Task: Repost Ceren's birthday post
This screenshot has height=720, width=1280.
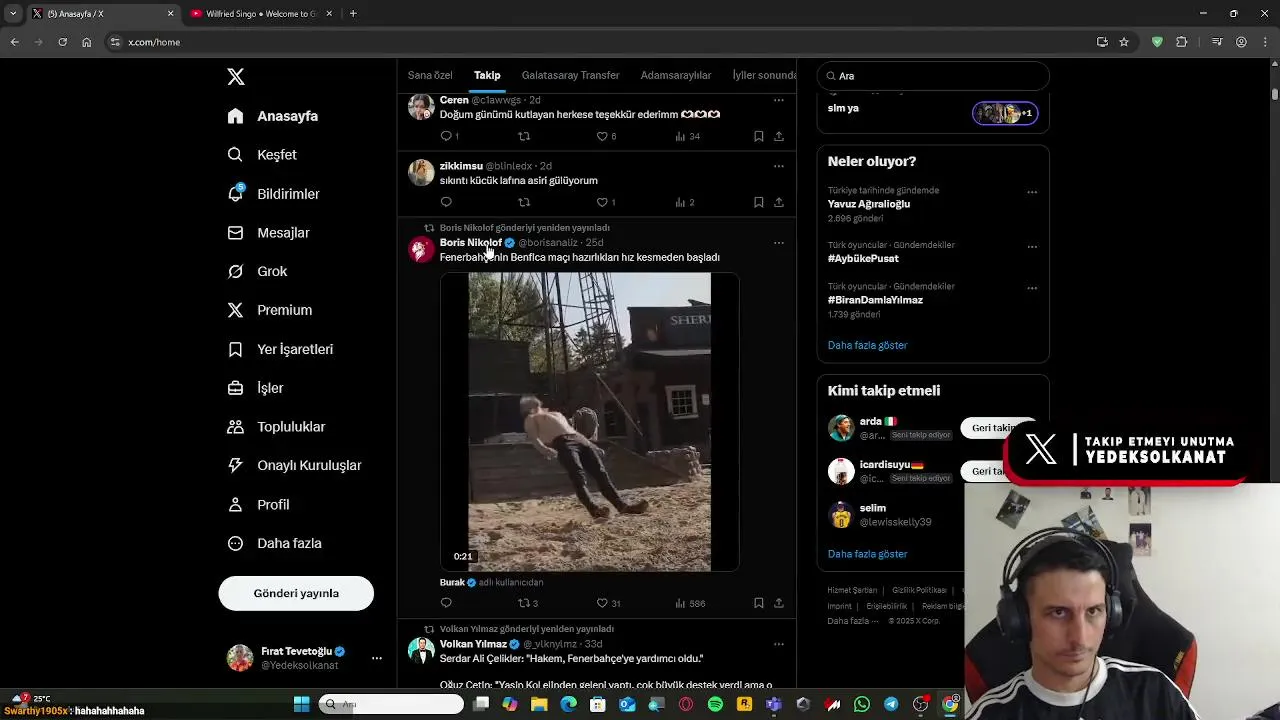Action: point(524,136)
